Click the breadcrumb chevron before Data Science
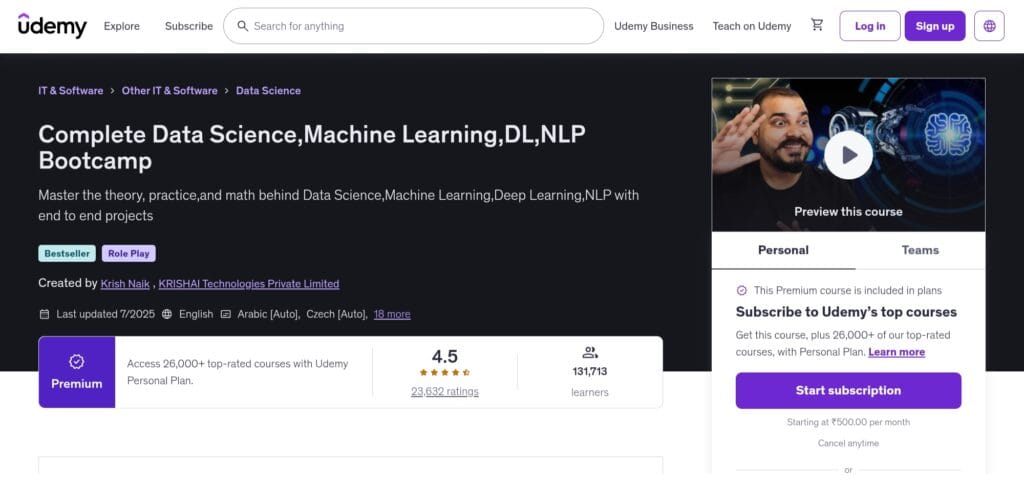1024x481 pixels. pyautogui.click(x=227, y=91)
